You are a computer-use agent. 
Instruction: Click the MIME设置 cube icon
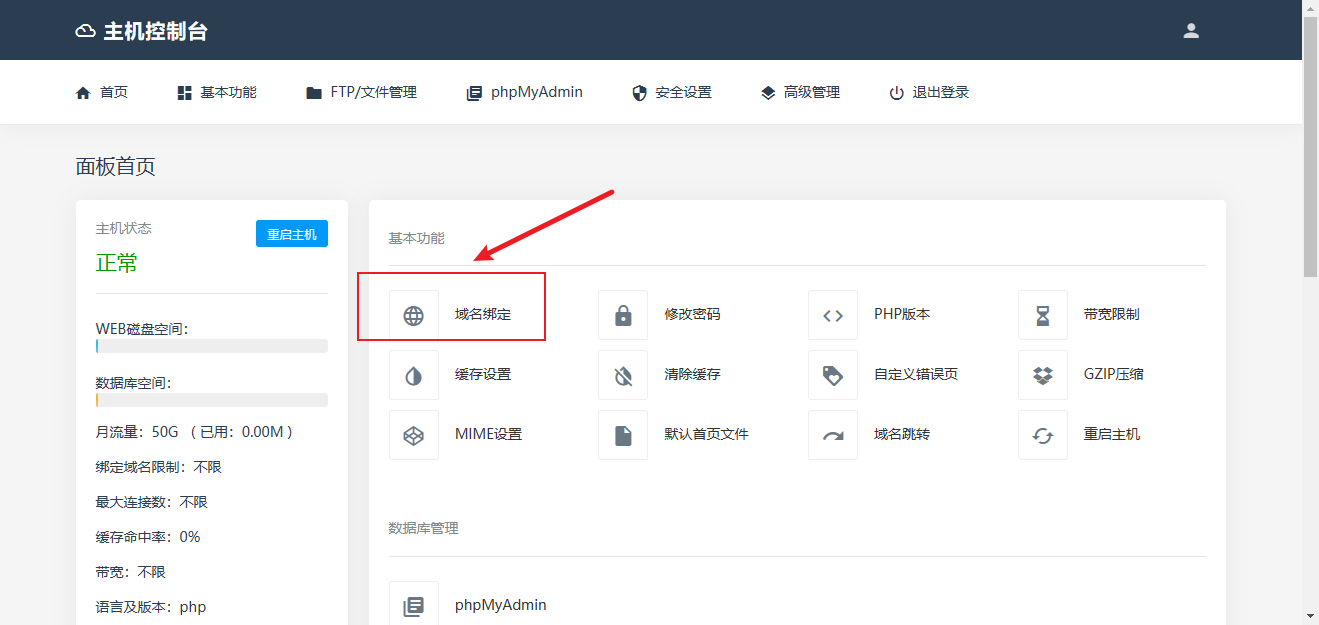[414, 436]
